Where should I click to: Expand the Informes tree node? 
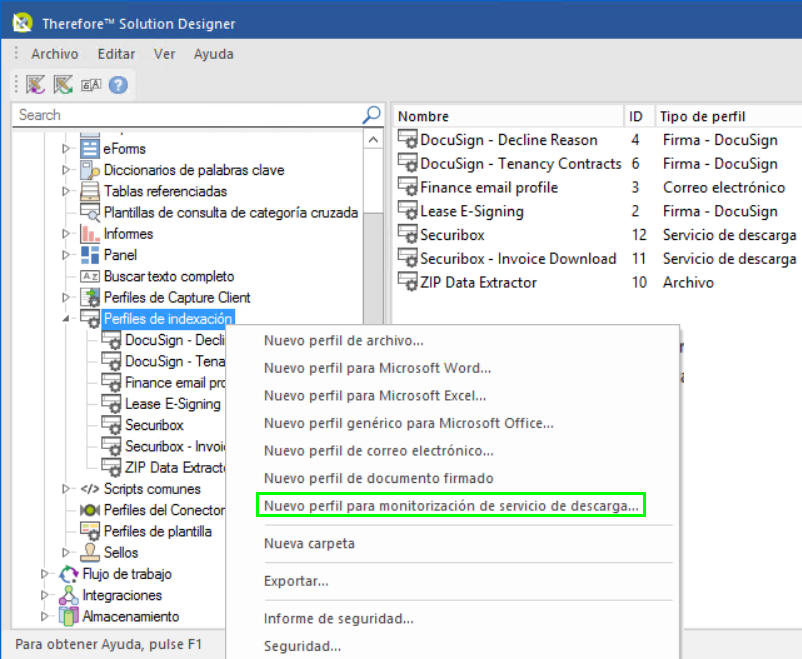point(65,234)
